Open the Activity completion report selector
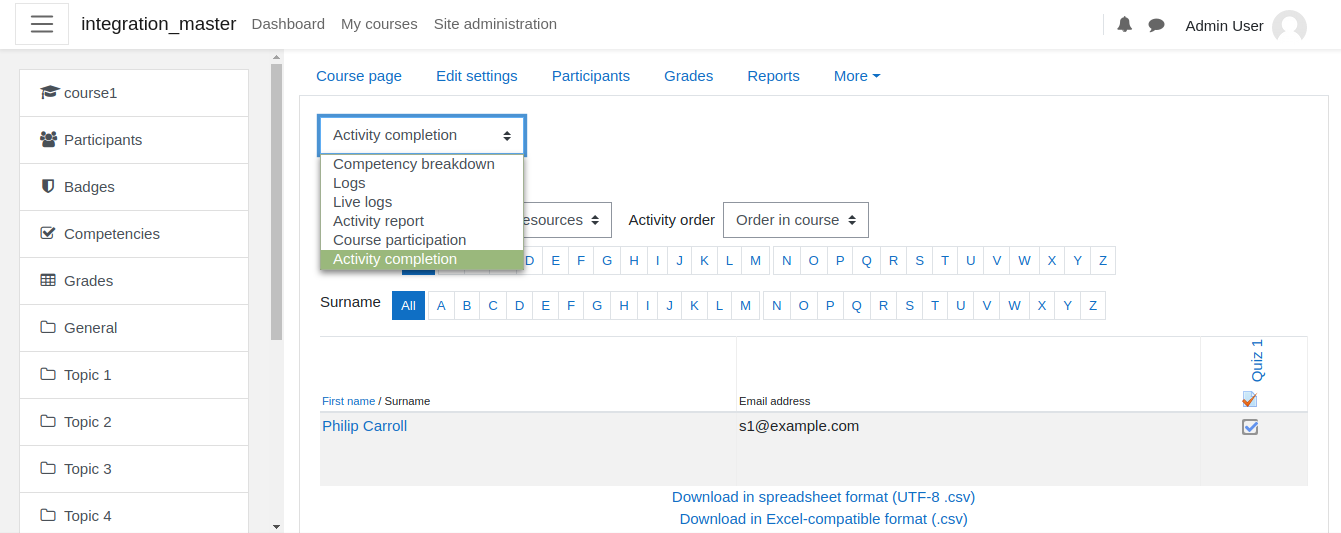This screenshot has width=1341, height=533. pos(422,135)
